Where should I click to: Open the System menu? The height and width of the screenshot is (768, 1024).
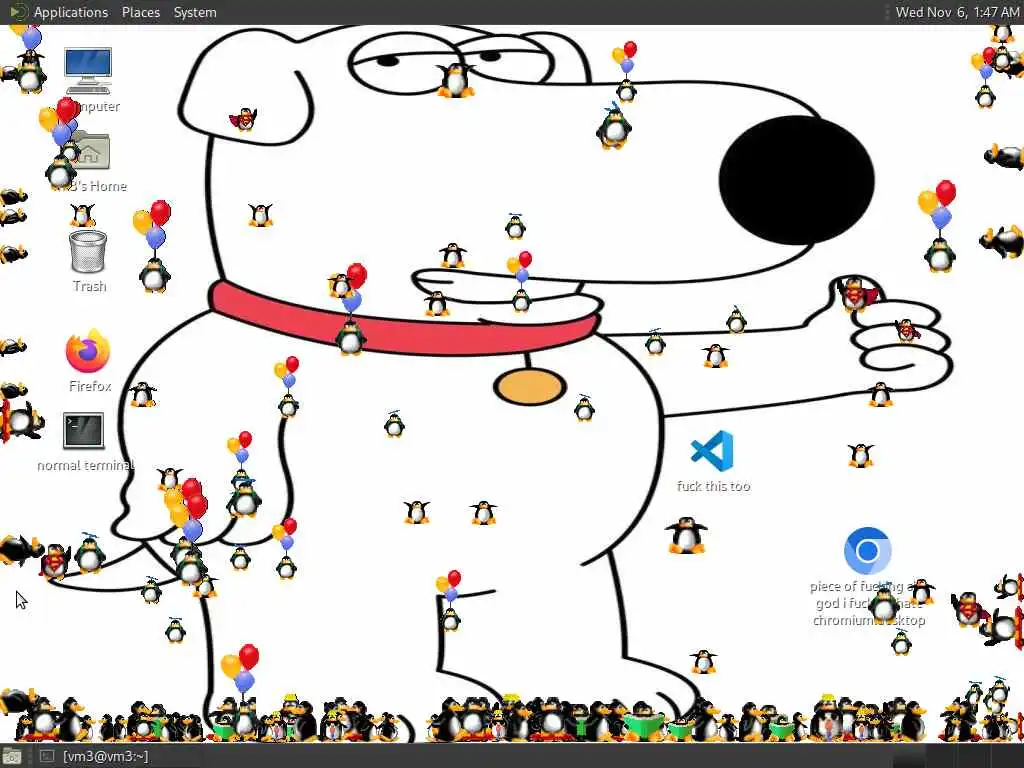coord(195,12)
